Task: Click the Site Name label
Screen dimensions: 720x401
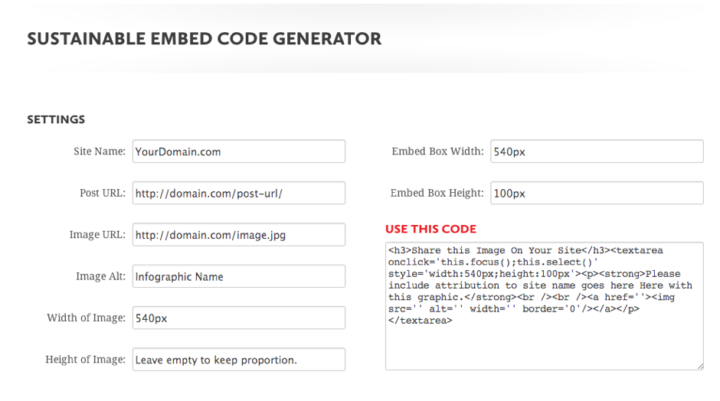Action: point(99,151)
